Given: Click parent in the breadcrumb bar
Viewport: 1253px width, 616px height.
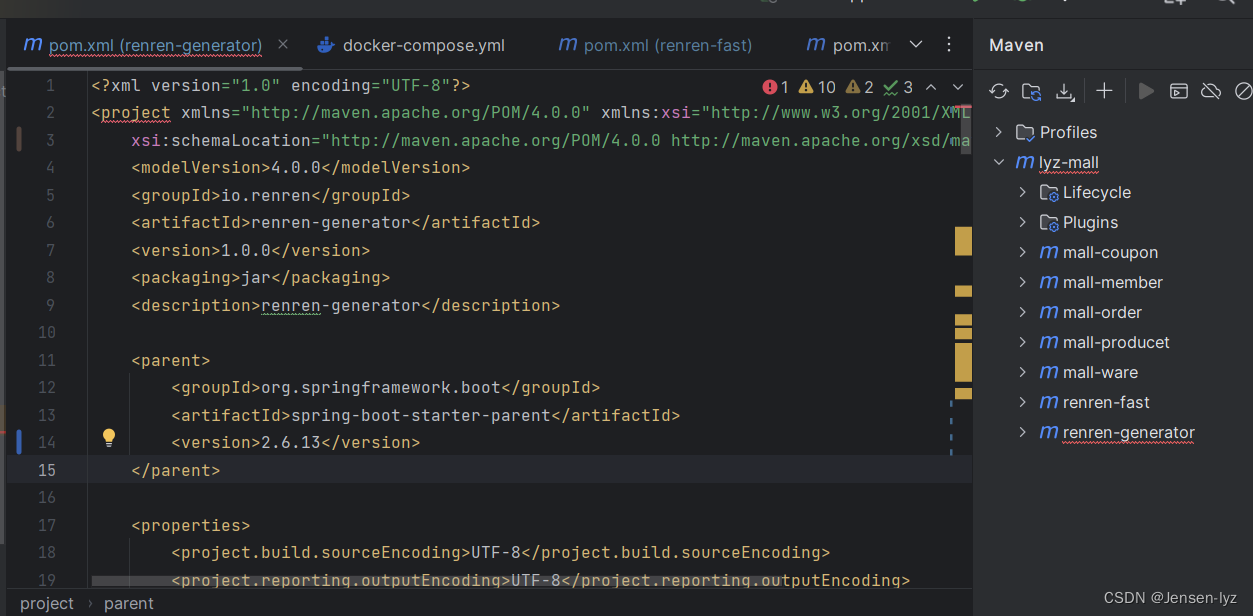Looking at the screenshot, I should 129,603.
